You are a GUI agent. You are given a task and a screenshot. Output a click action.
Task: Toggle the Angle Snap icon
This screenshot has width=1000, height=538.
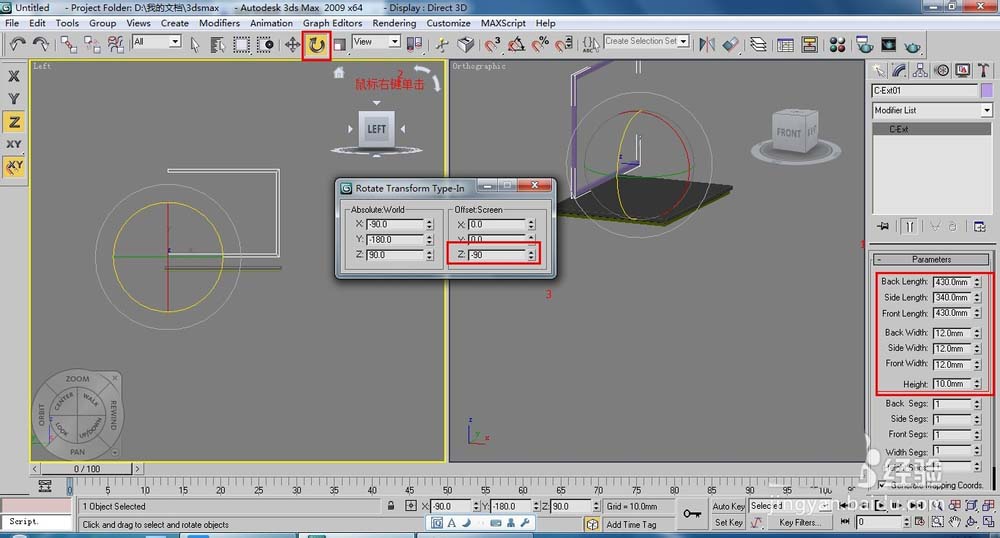point(516,44)
